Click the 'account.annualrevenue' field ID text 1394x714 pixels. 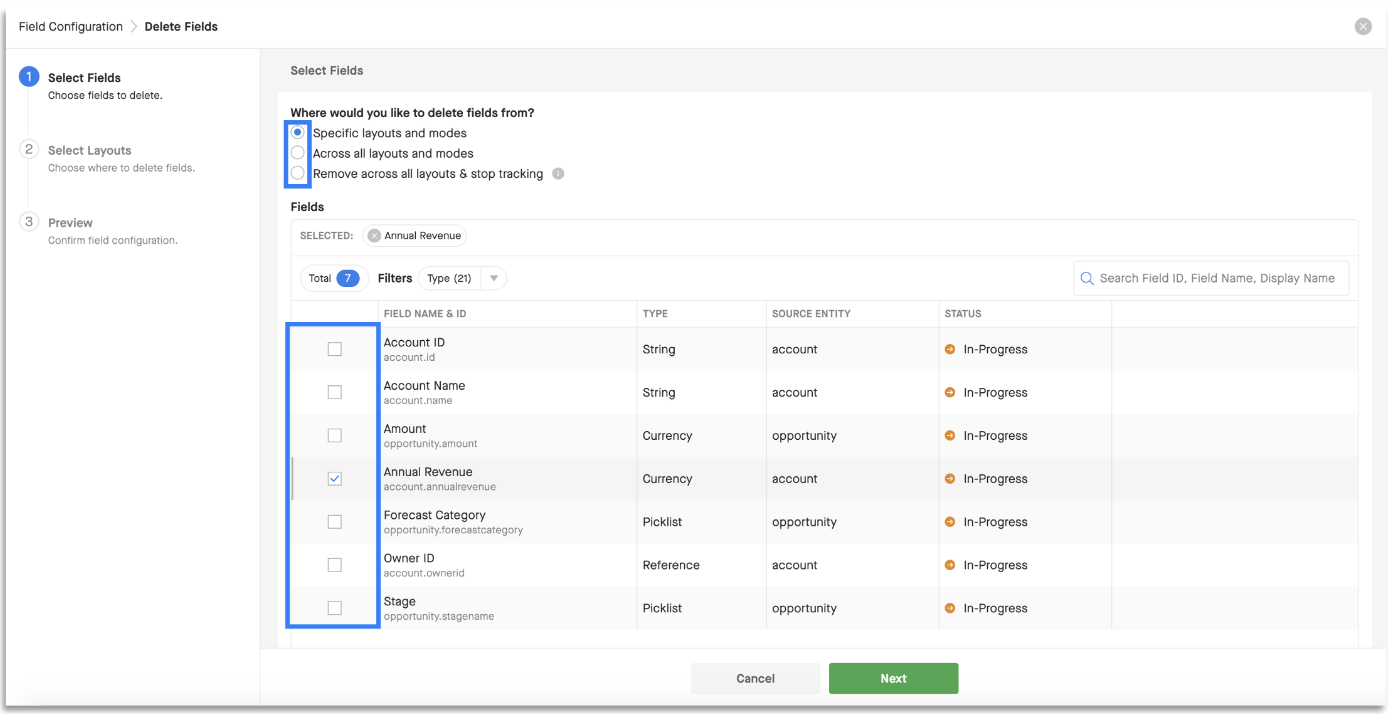pyautogui.click(x=440, y=487)
